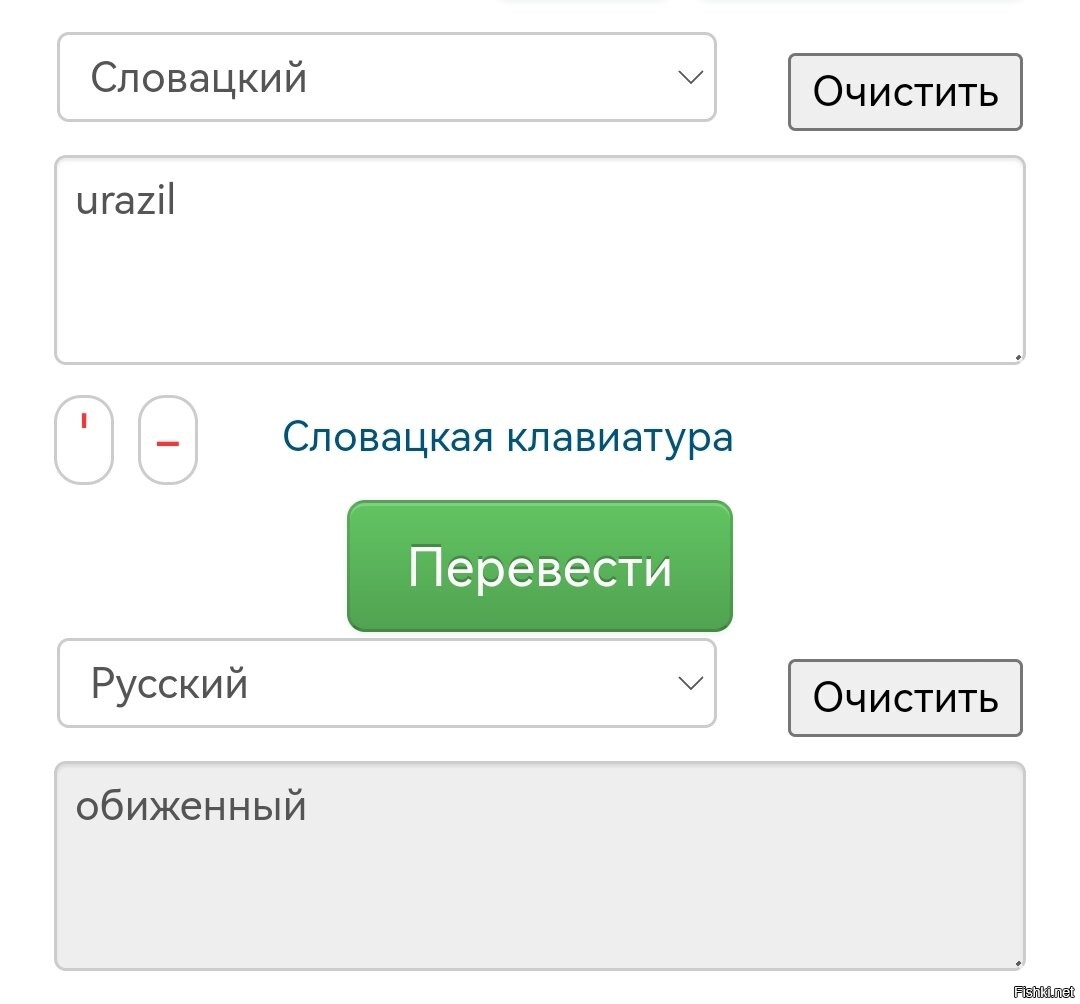The width and height of the screenshot is (1080, 1004).
Task: Click the Fishki.net watermark
Action: (x=1044, y=992)
